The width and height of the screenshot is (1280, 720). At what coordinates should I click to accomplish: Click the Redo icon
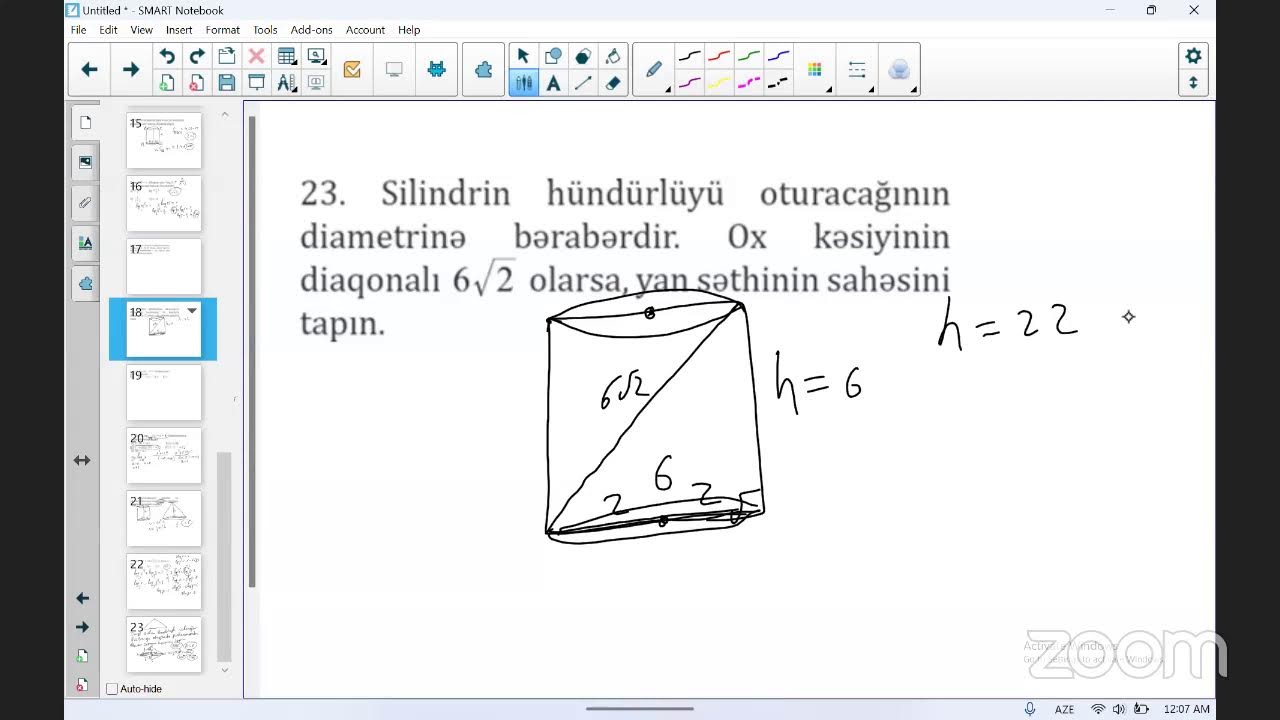coord(197,57)
